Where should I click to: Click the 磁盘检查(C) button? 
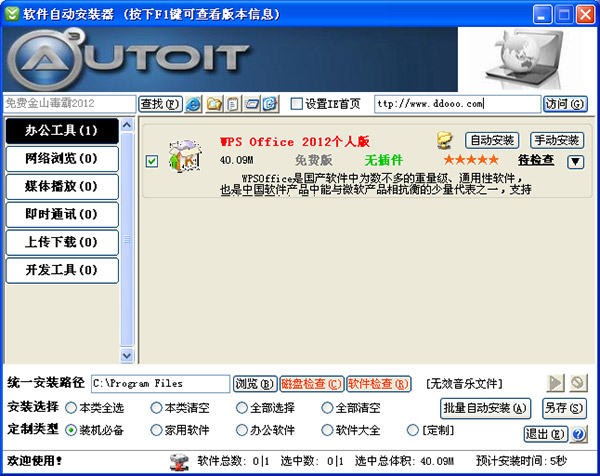(x=311, y=383)
